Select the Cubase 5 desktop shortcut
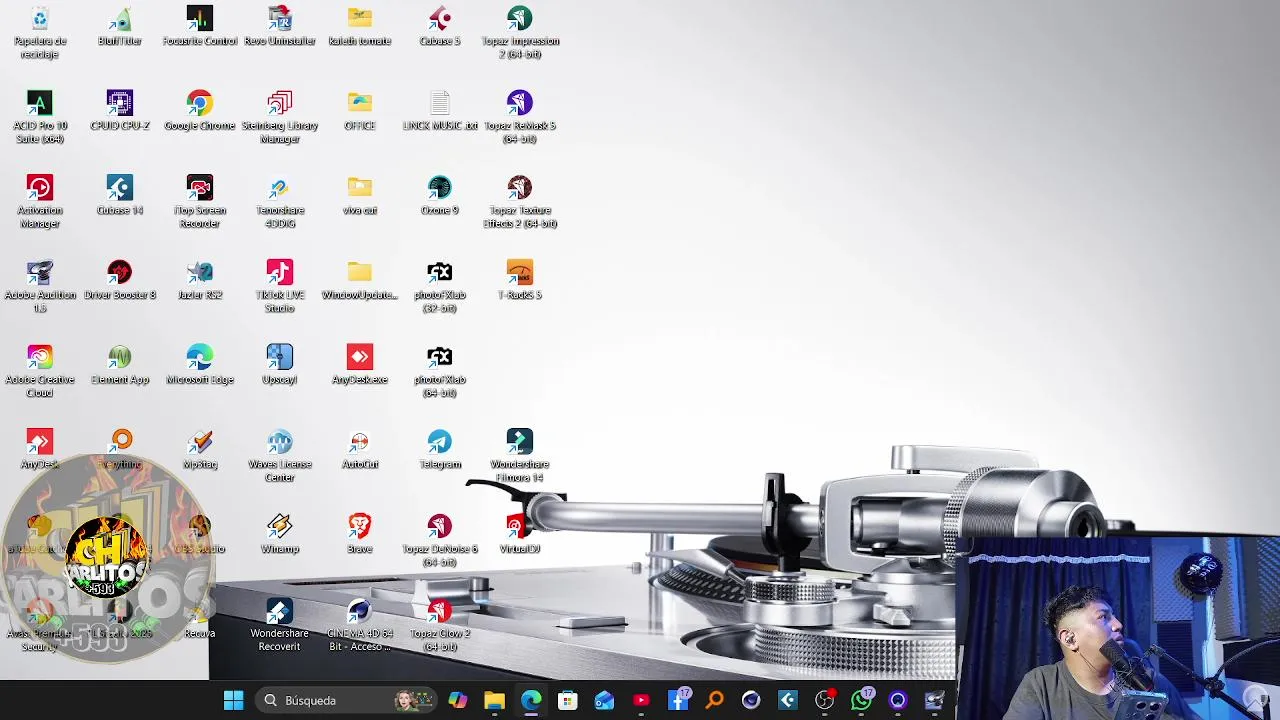The image size is (1280, 720). click(440, 26)
